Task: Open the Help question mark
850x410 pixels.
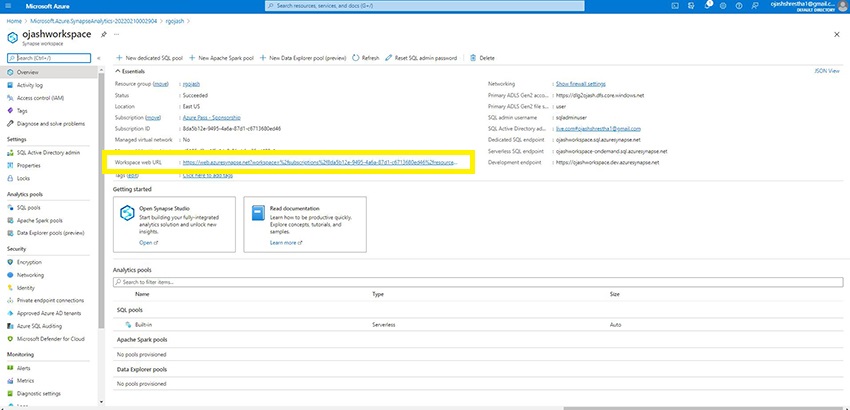Action: tap(738, 5)
